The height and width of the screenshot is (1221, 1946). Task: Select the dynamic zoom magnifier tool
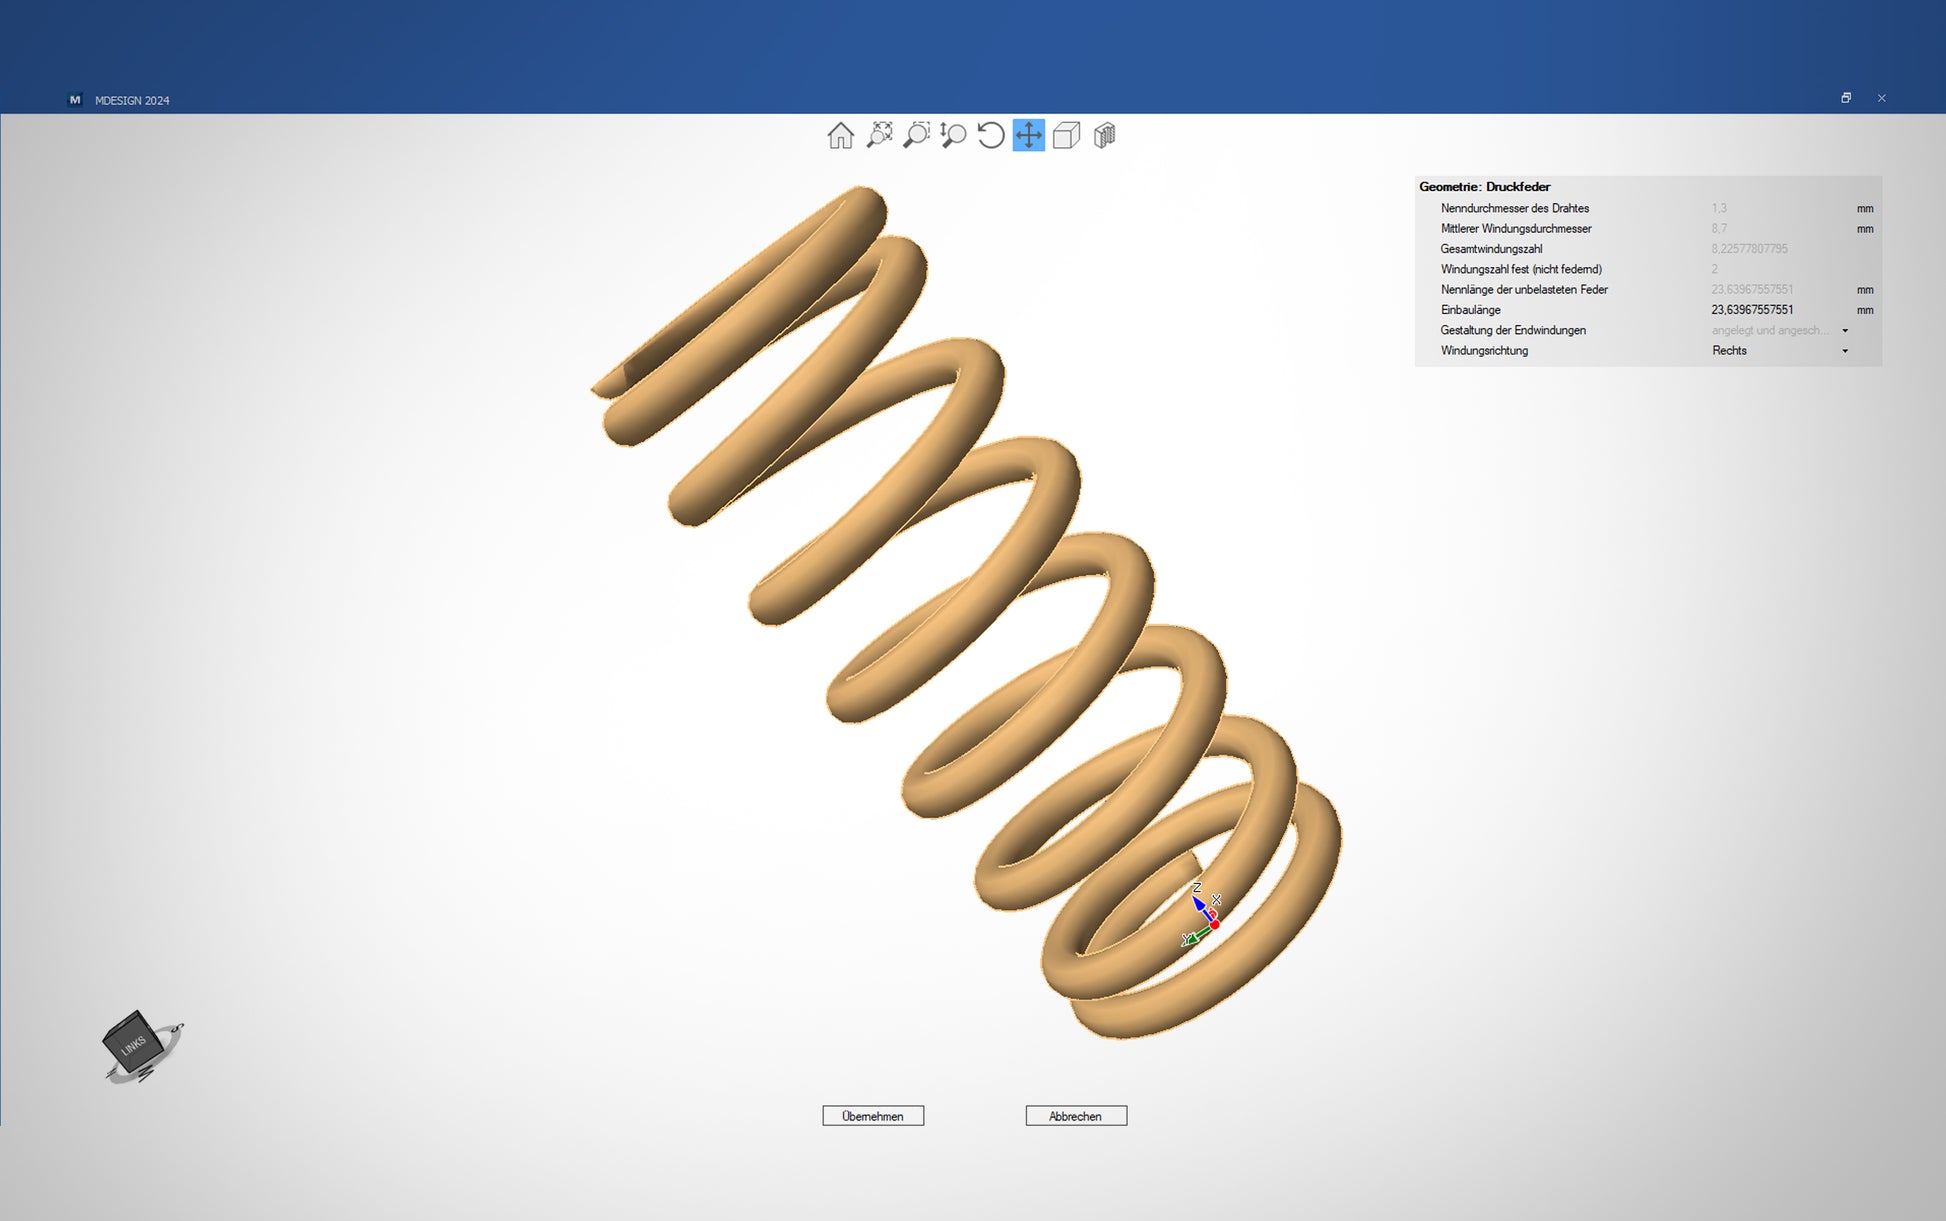pyautogui.click(x=953, y=135)
